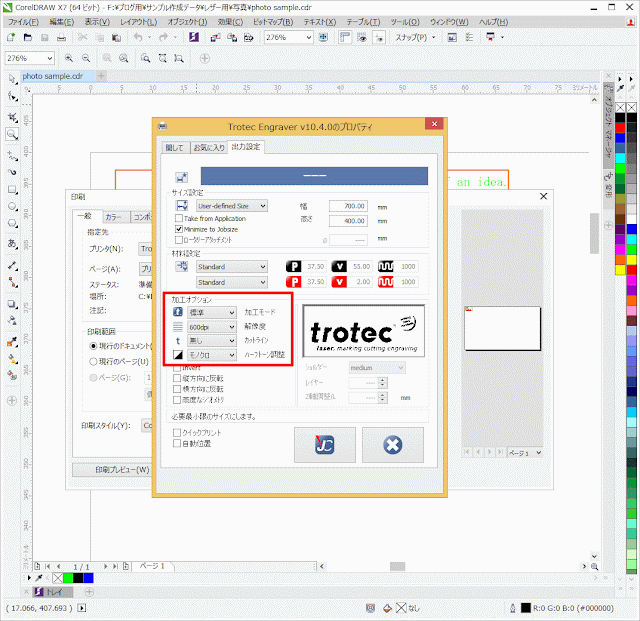The height and width of the screenshot is (621, 640).
Task: Open the first Standard material dropdown
Action: 232,267
